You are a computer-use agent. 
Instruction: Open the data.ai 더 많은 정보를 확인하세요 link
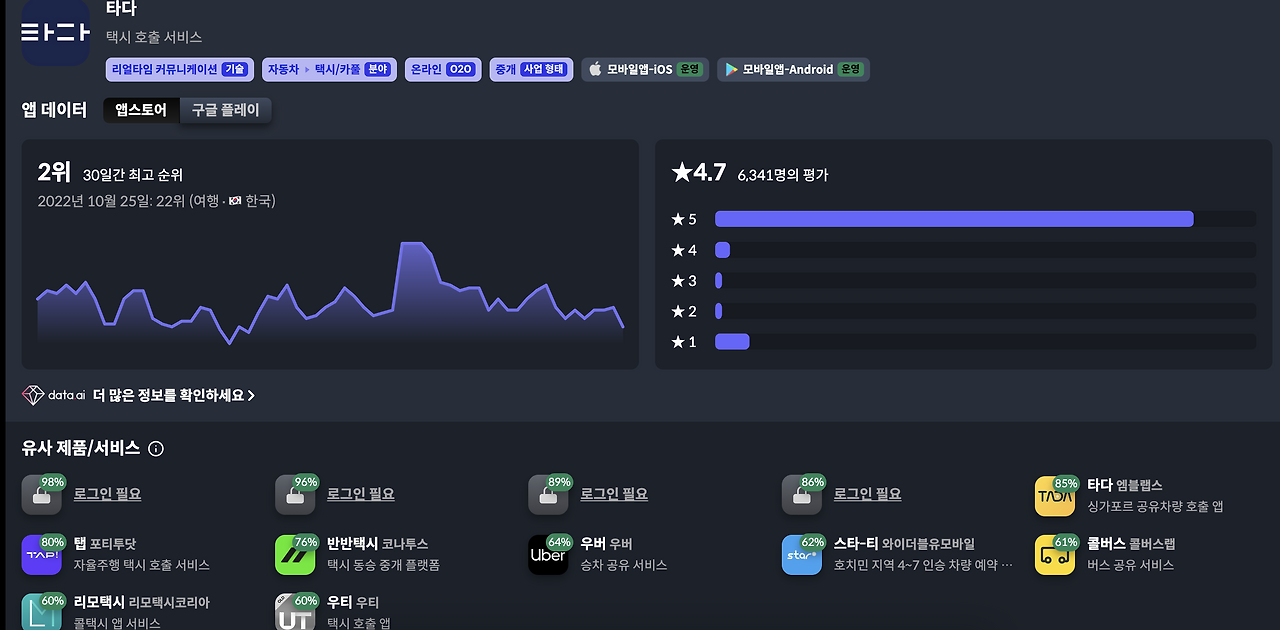tap(139, 395)
